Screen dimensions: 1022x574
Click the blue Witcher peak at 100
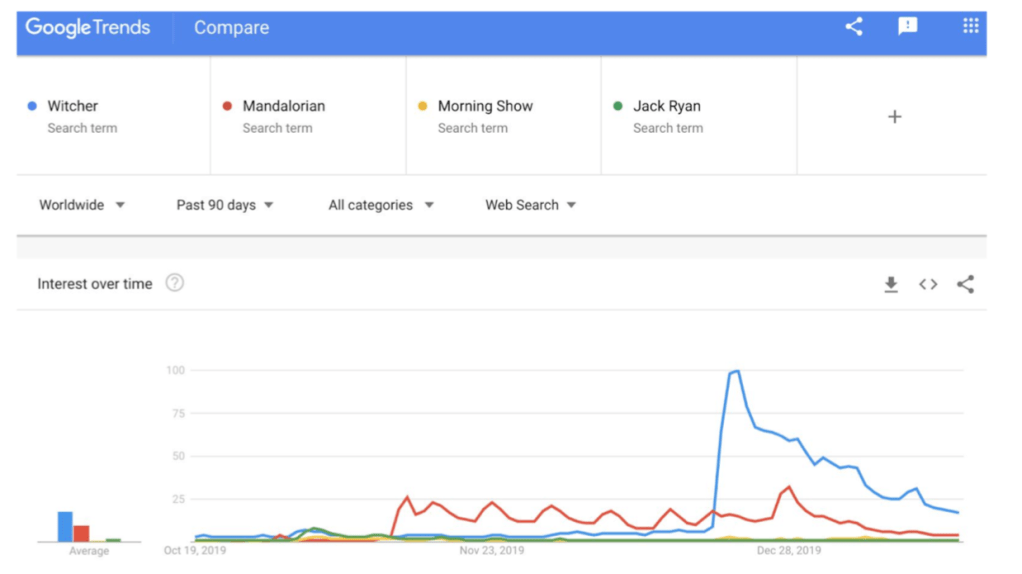pos(736,372)
